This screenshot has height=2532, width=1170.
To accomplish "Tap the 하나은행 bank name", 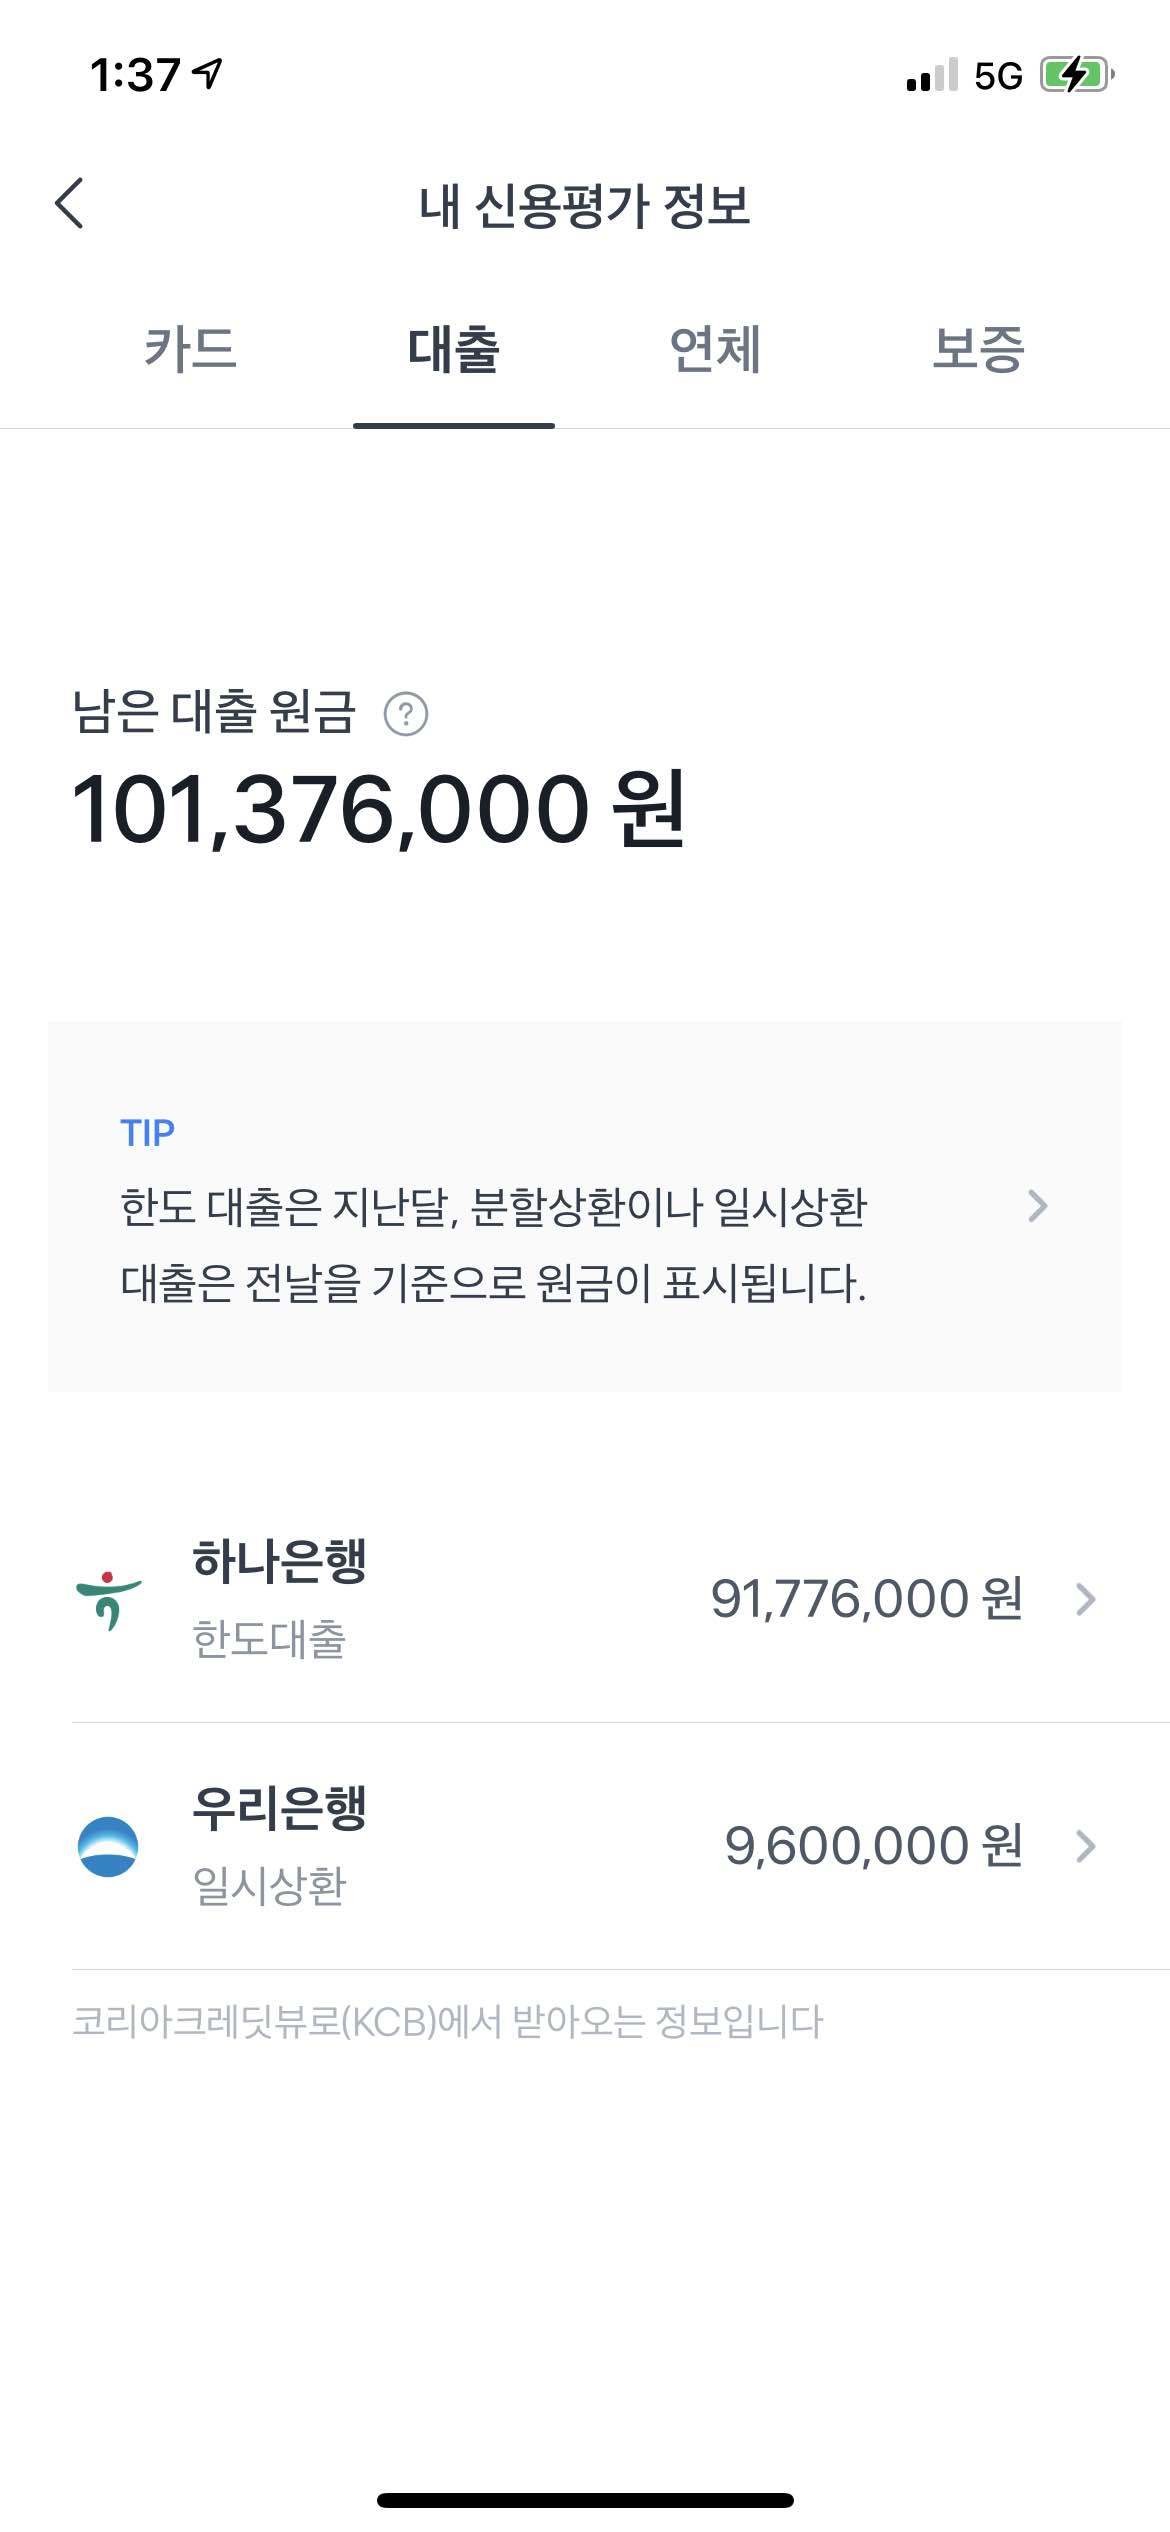I will tap(279, 1562).
